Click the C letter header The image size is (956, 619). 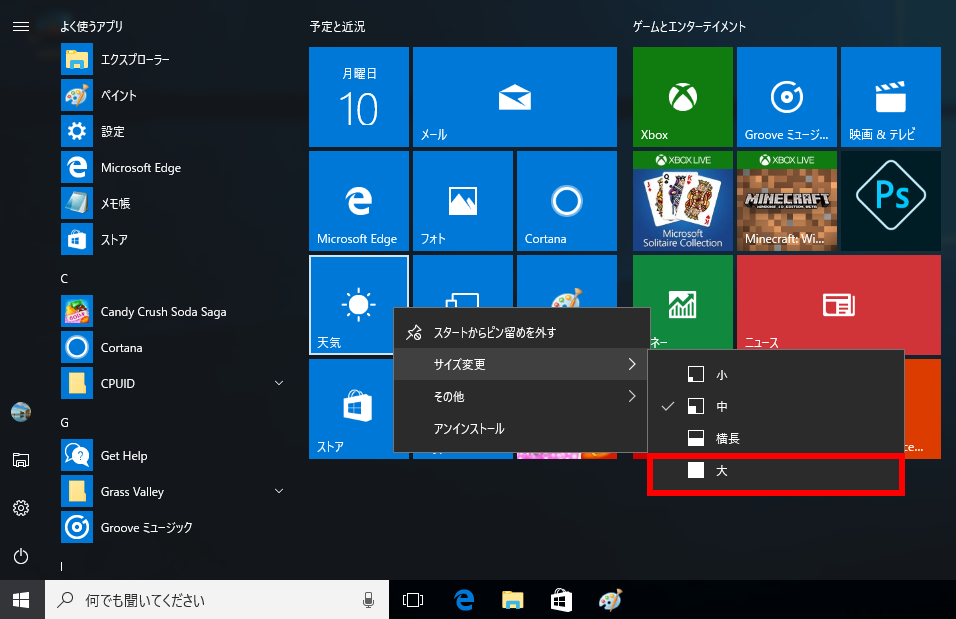[64, 279]
